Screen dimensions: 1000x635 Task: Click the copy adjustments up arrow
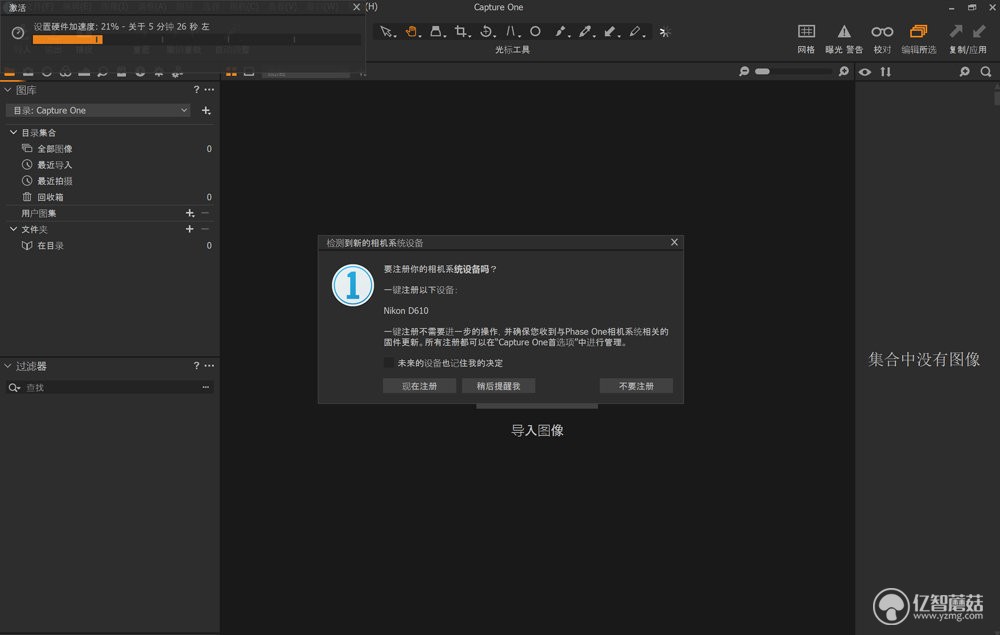click(955, 31)
